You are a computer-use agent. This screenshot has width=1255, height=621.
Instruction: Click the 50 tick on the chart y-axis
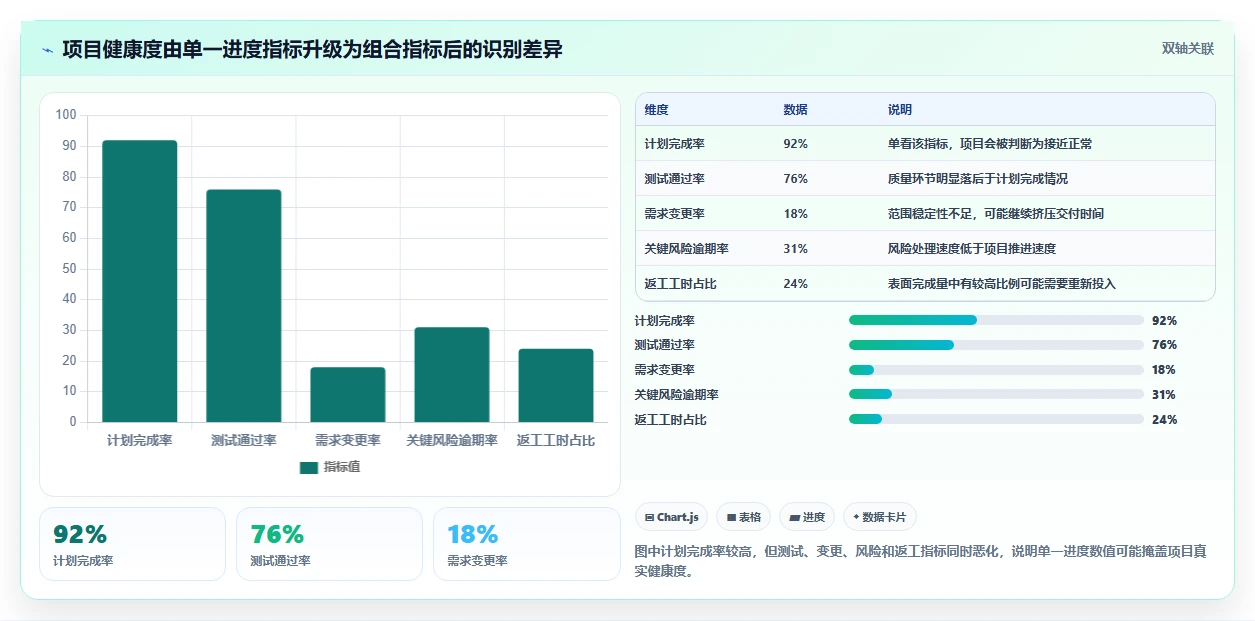click(70, 269)
